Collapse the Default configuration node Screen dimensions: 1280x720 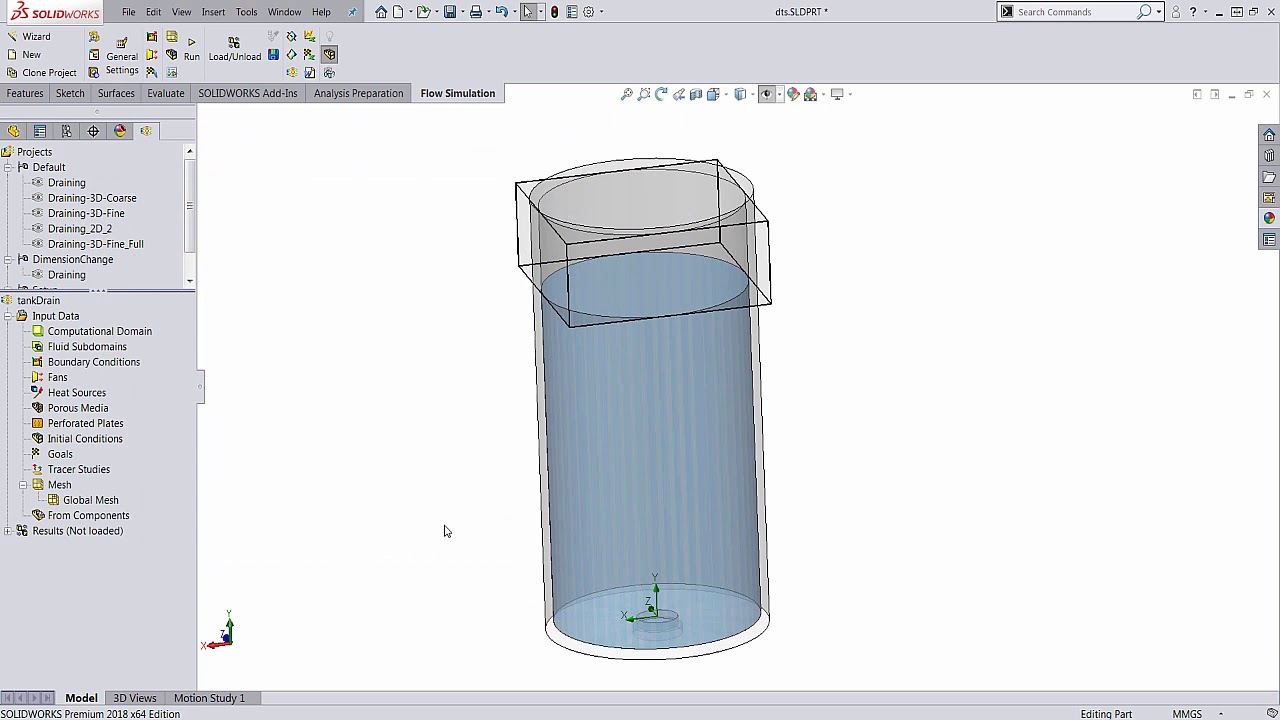coord(8,167)
